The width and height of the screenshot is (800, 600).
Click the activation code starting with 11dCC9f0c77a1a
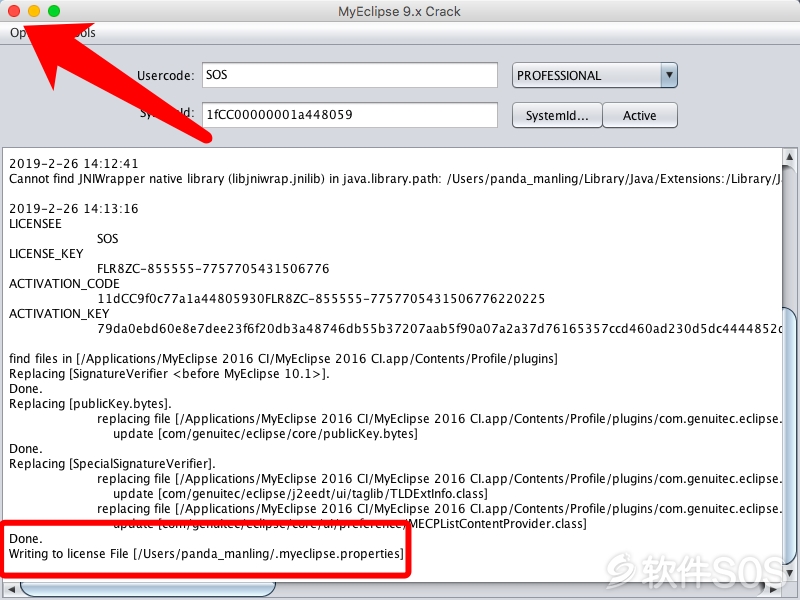click(x=321, y=298)
